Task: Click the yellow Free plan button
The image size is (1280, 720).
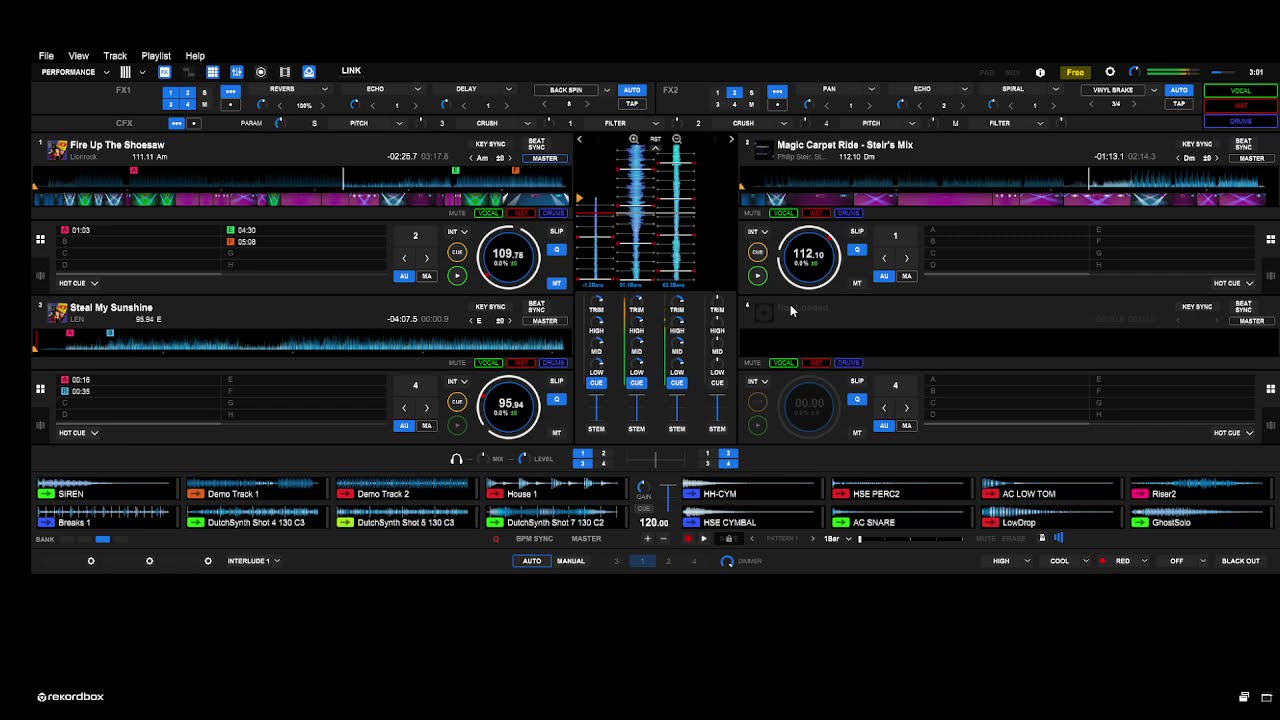Action: click(1075, 72)
